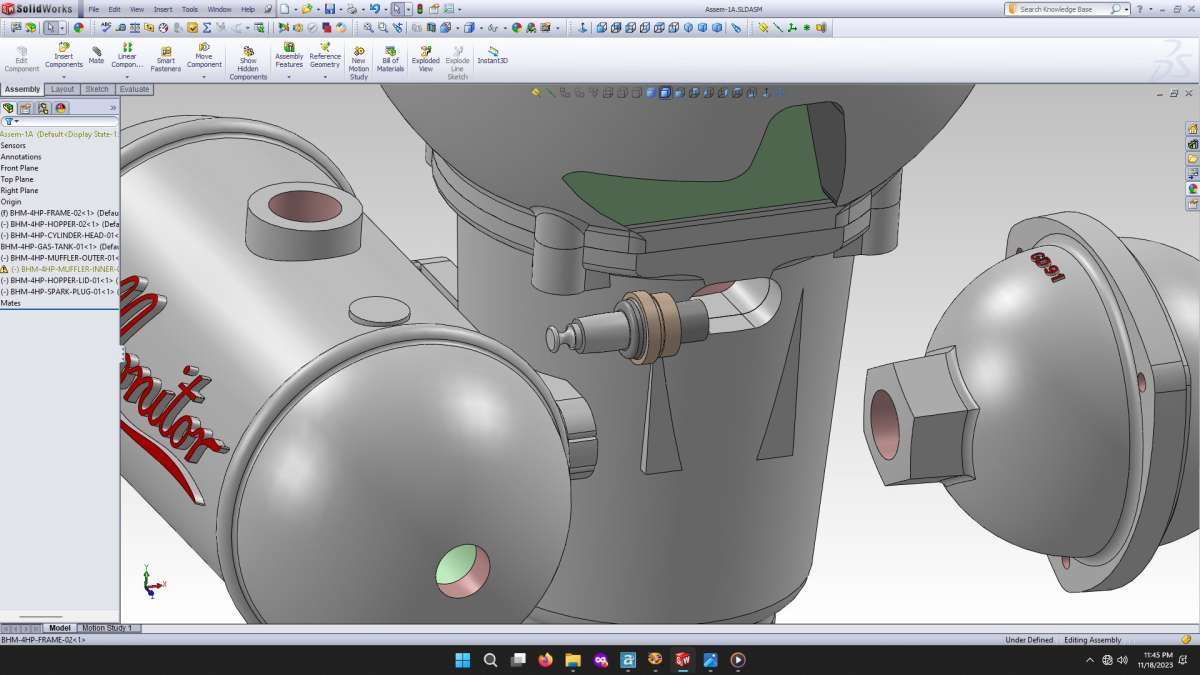
Task: Click the Rebuild traffic light icon
Action: pos(419,9)
